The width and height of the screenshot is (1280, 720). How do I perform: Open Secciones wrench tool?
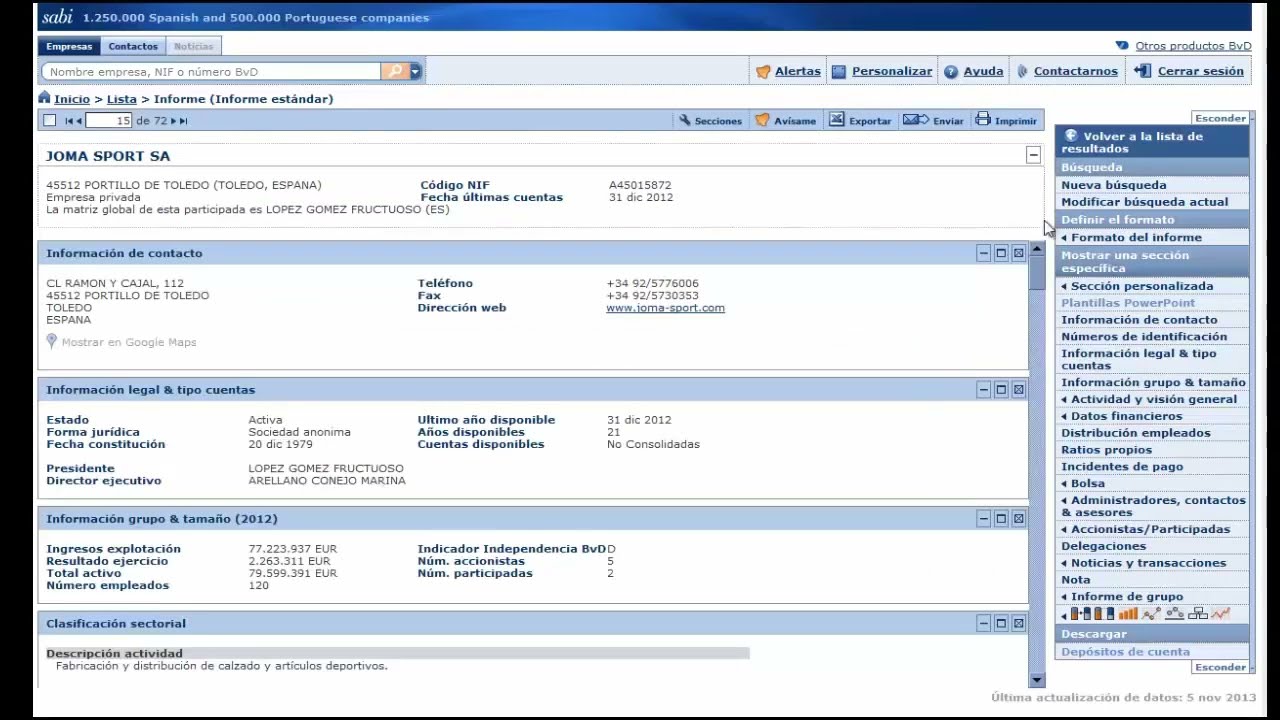(x=710, y=121)
